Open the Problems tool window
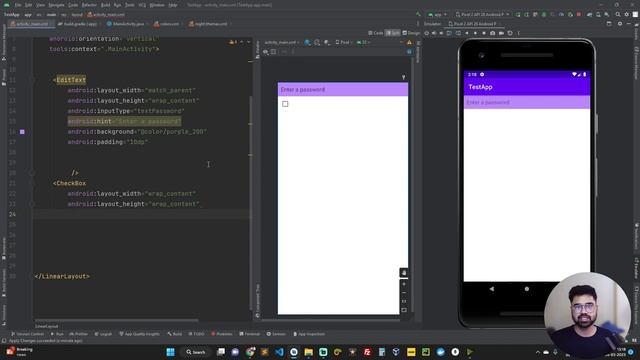640x360 pixels. (x=222, y=334)
